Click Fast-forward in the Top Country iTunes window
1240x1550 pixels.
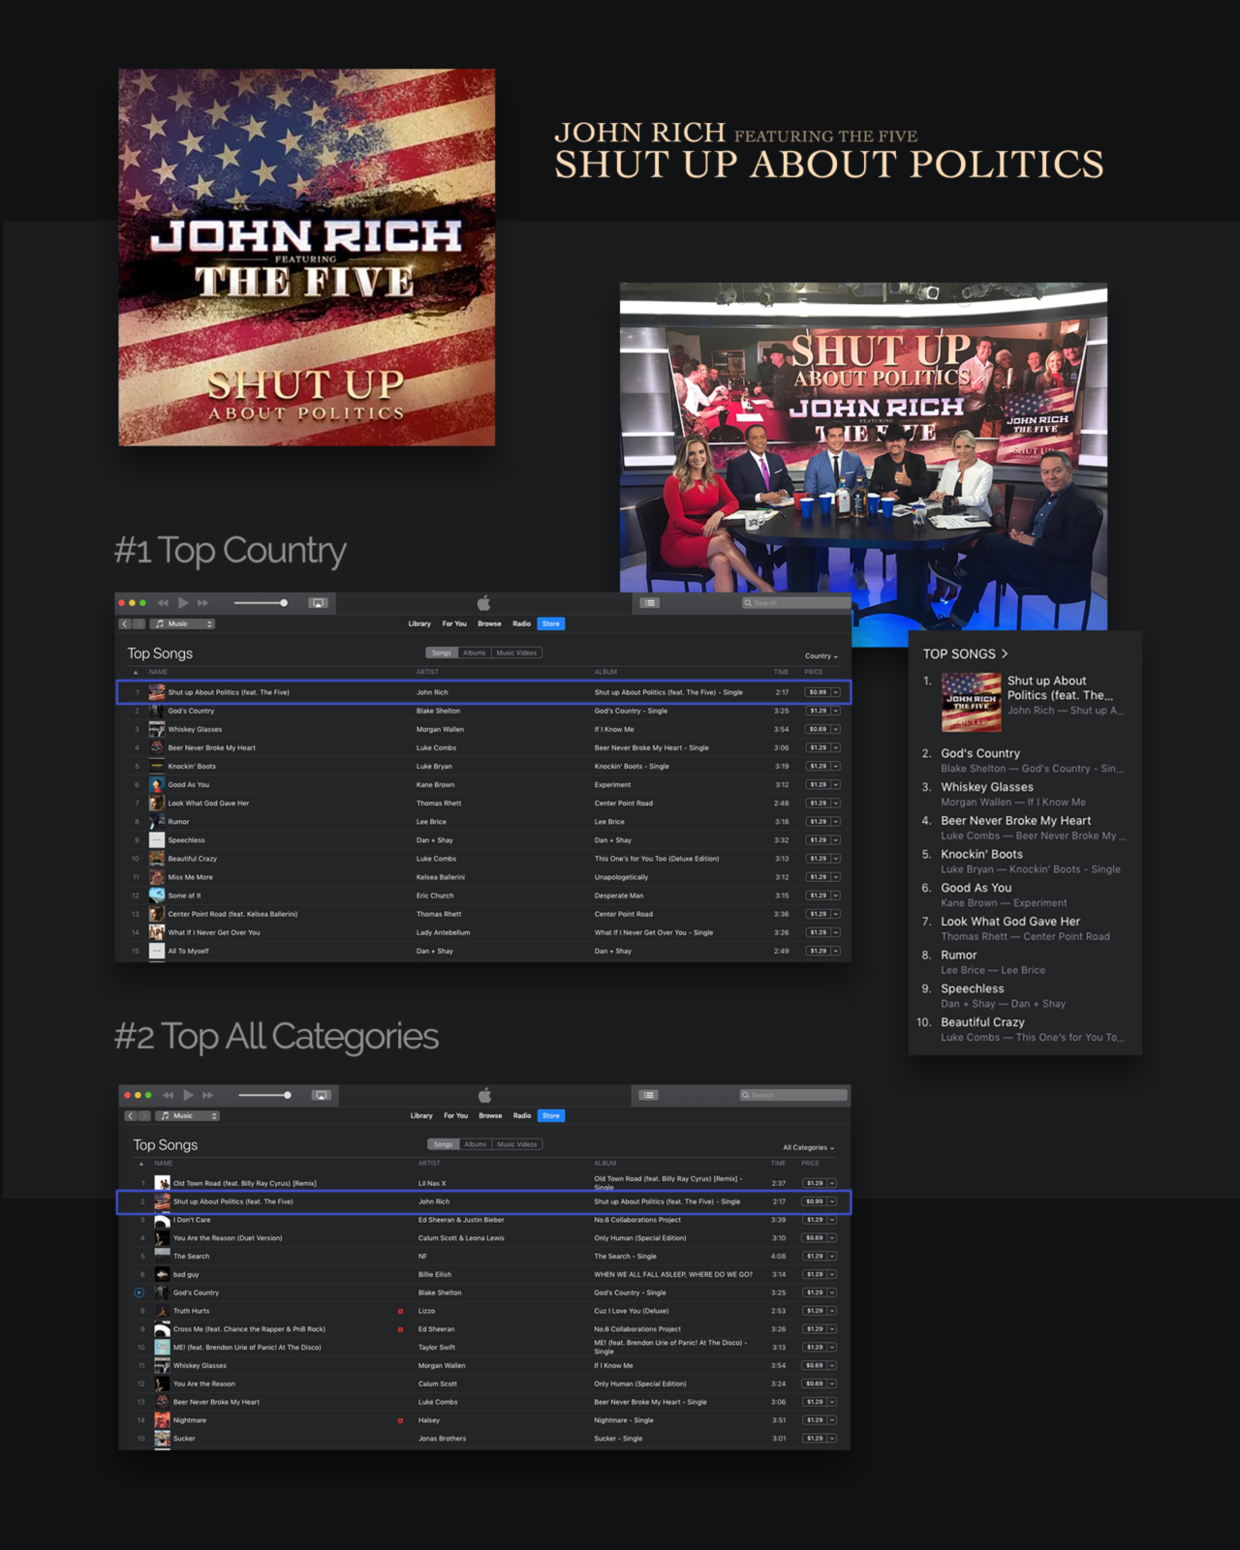click(x=203, y=603)
